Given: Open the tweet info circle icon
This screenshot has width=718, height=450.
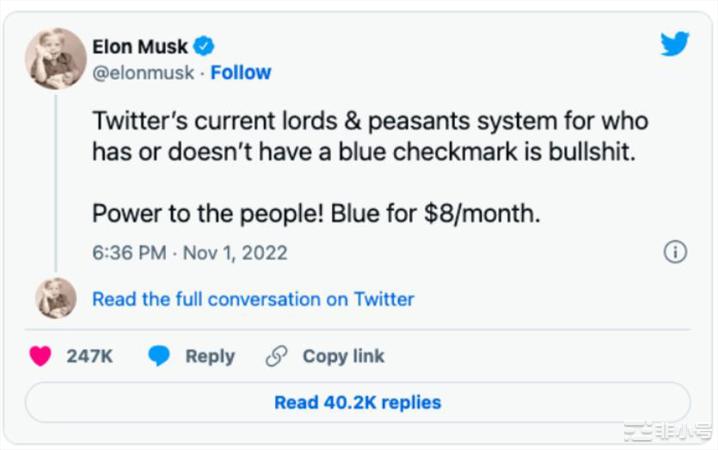Looking at the screenshot, I should 675,252.
